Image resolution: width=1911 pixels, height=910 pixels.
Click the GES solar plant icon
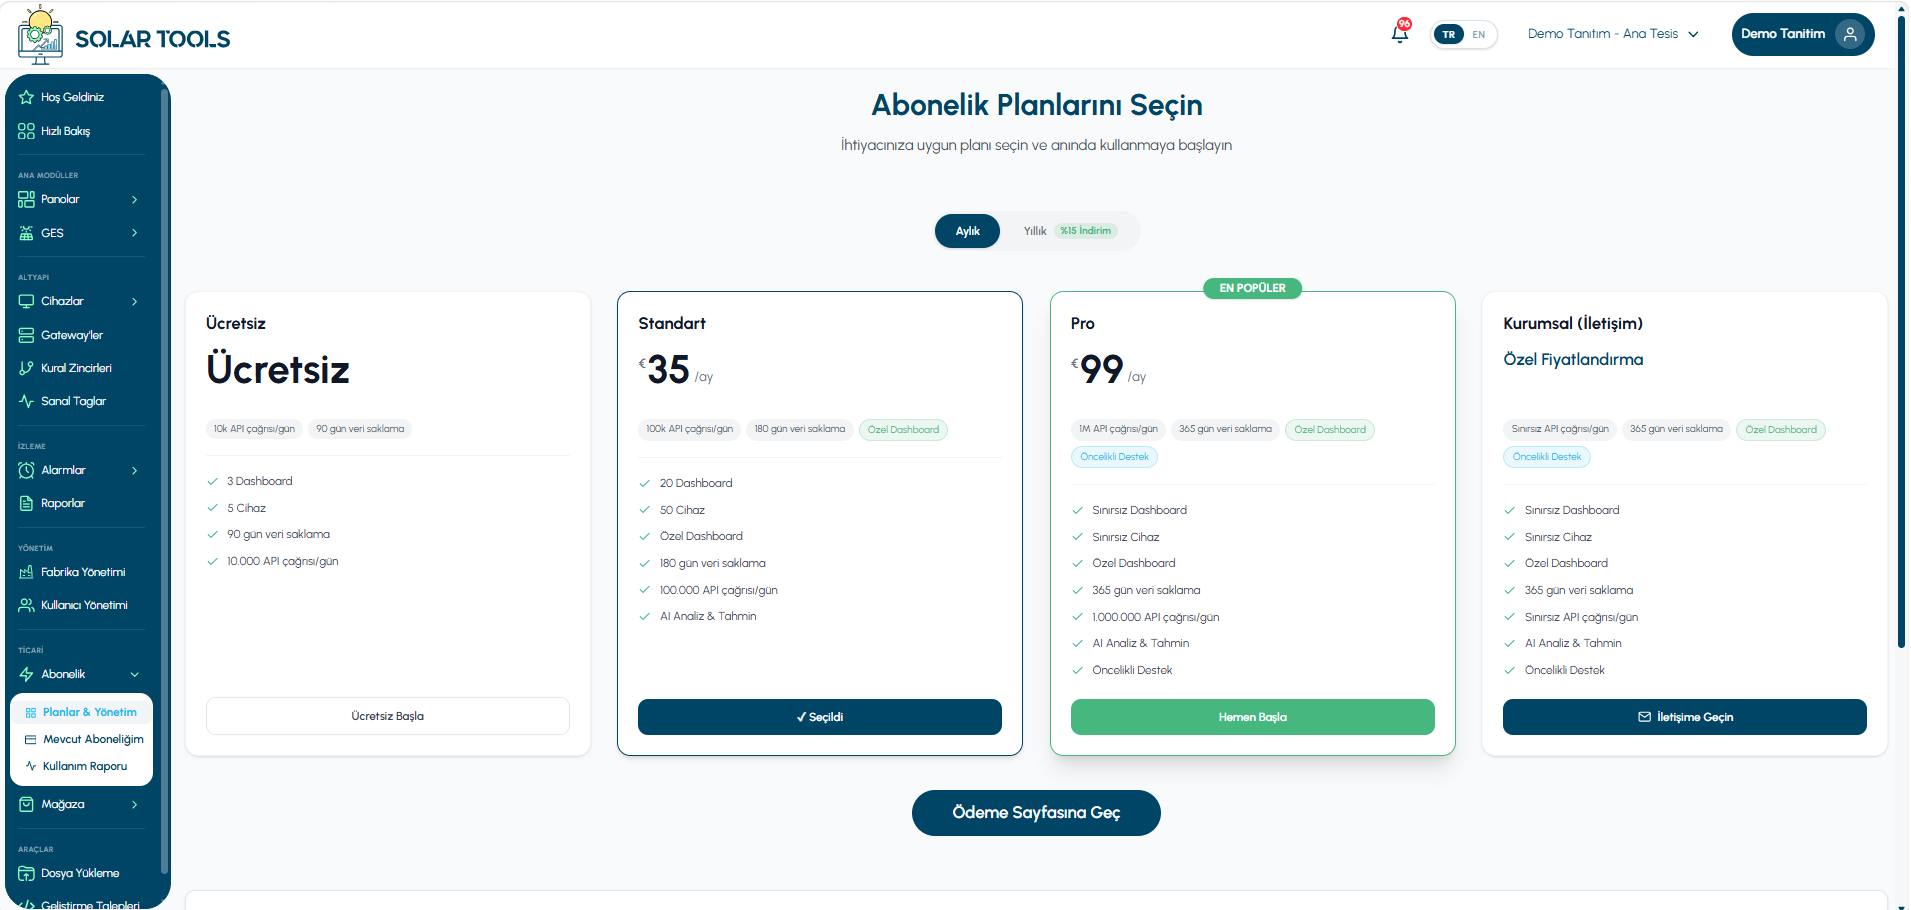tap(26, 233)
